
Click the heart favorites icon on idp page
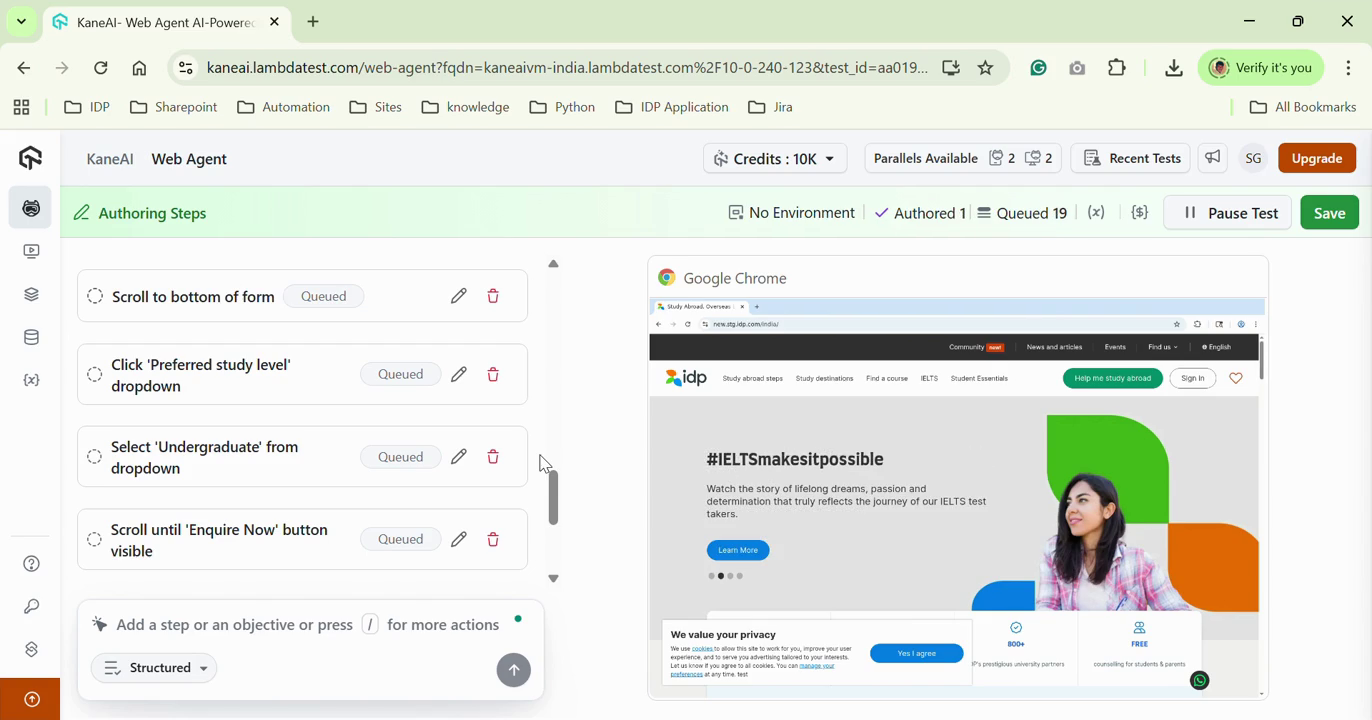coord(1236,378)
